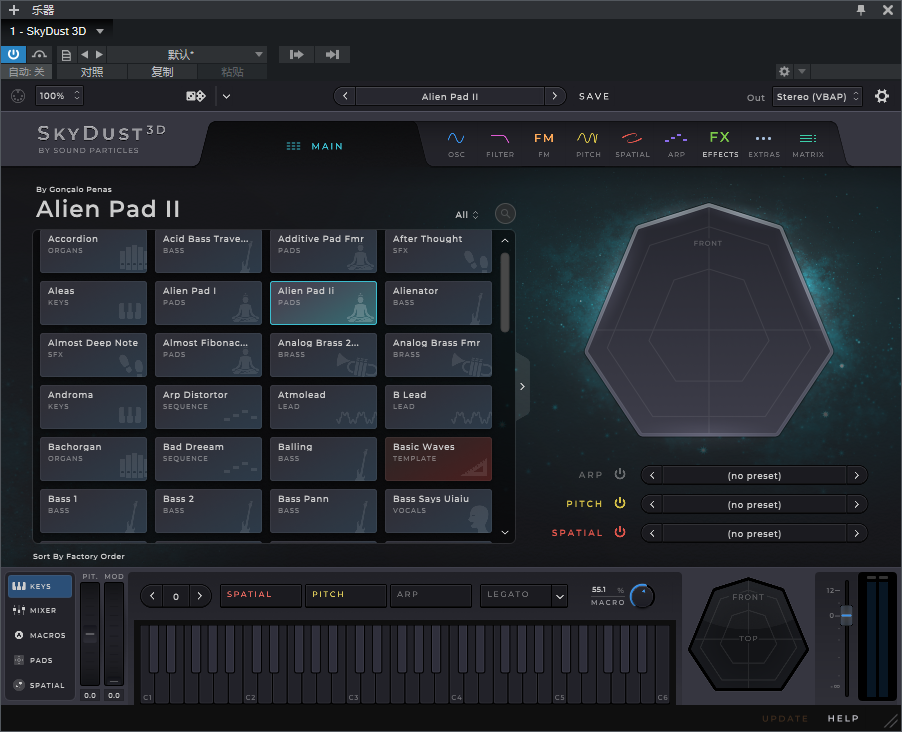The height and width of the screenshot is (732, 902).
Task: Select next ARP preset arrow
Action: 857,475
